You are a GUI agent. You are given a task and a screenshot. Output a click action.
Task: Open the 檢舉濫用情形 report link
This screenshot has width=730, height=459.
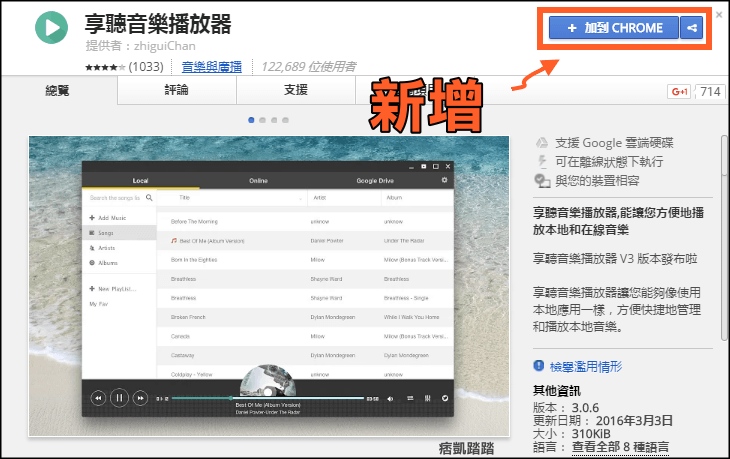tap(586, 367)
